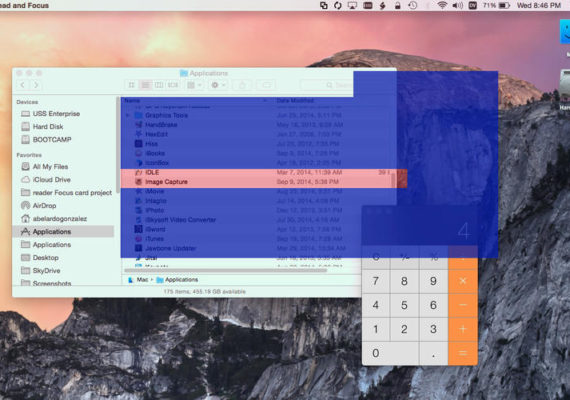Click the 2 key on Calculator

click(x=404, y=329)
